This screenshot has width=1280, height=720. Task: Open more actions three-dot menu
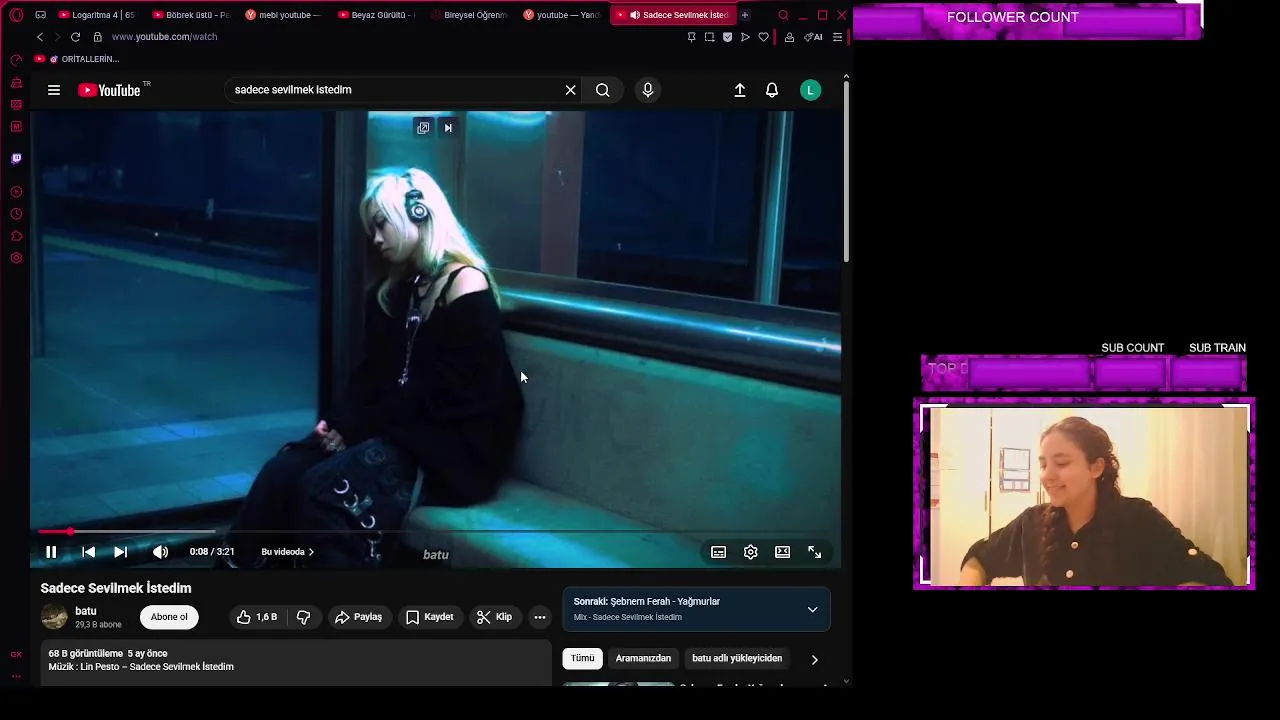(540, 617)
